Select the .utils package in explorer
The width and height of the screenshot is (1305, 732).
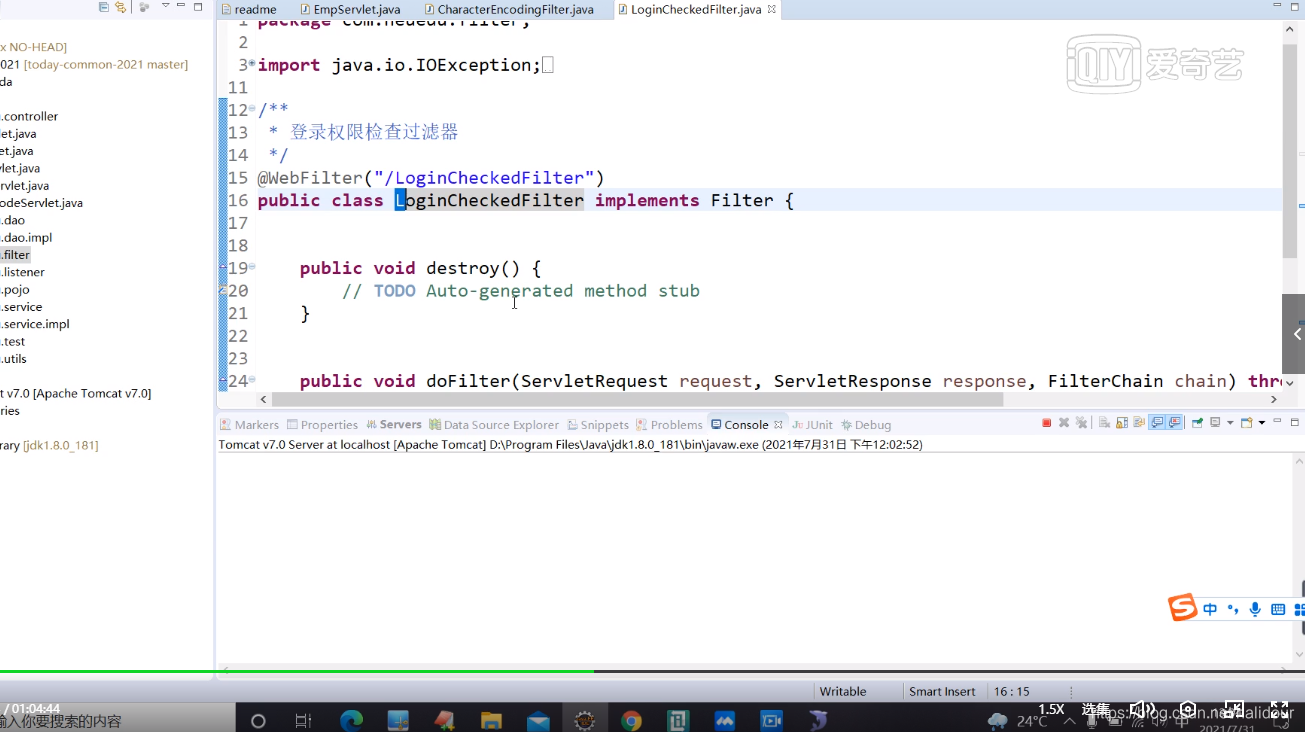[14, 359]
